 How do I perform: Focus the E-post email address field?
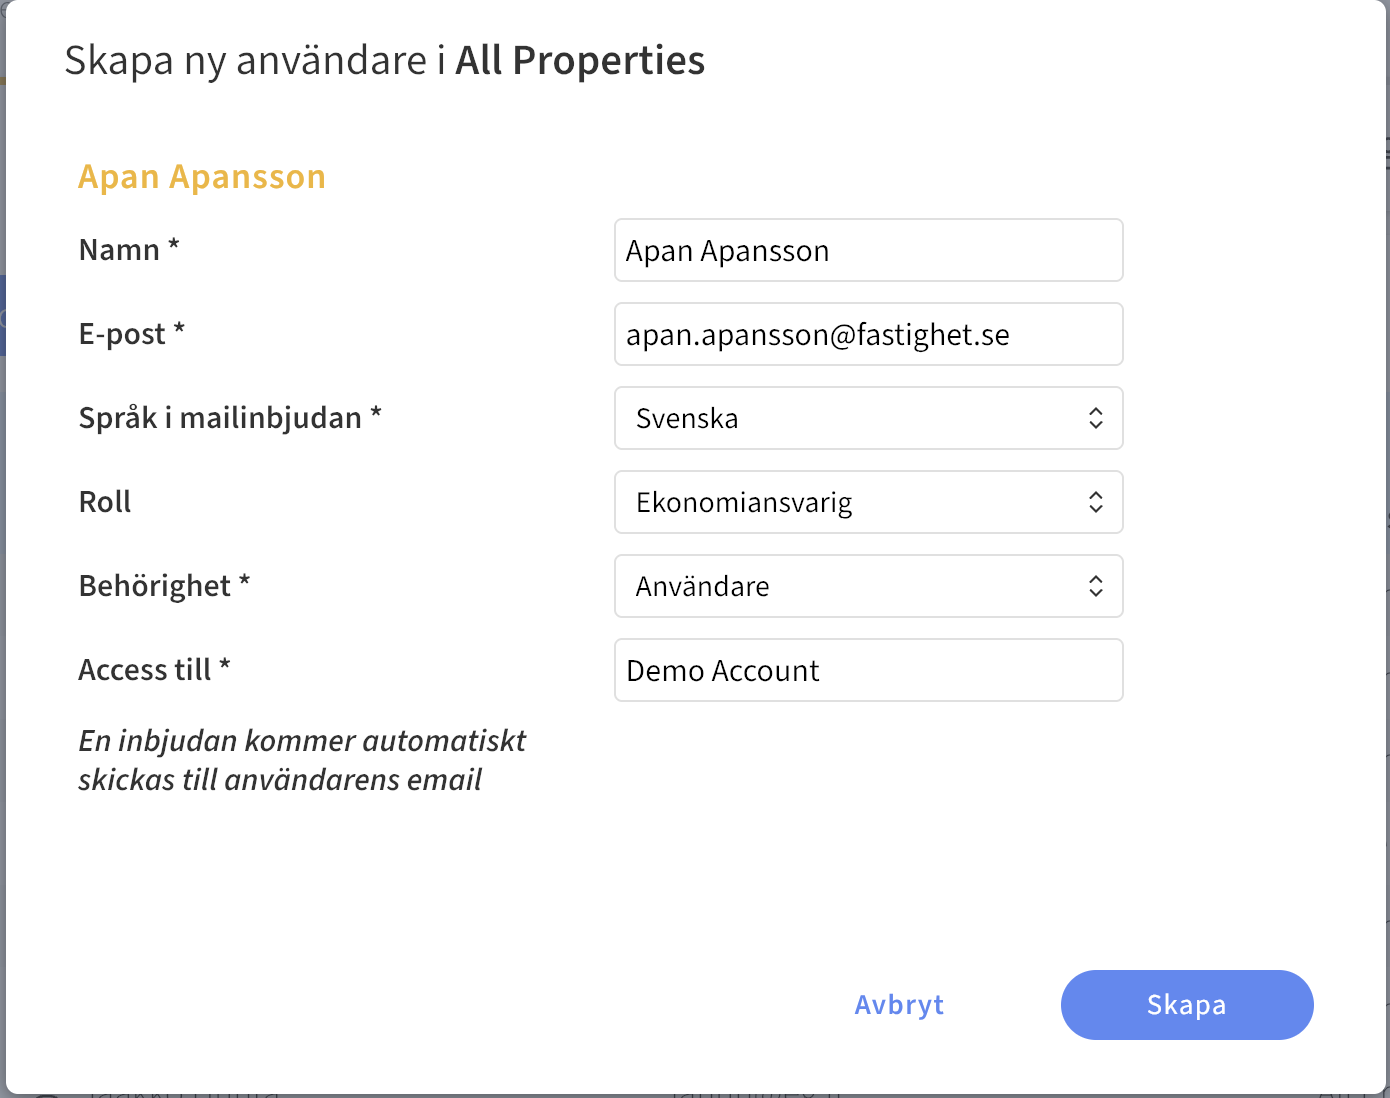click(868, 334)
